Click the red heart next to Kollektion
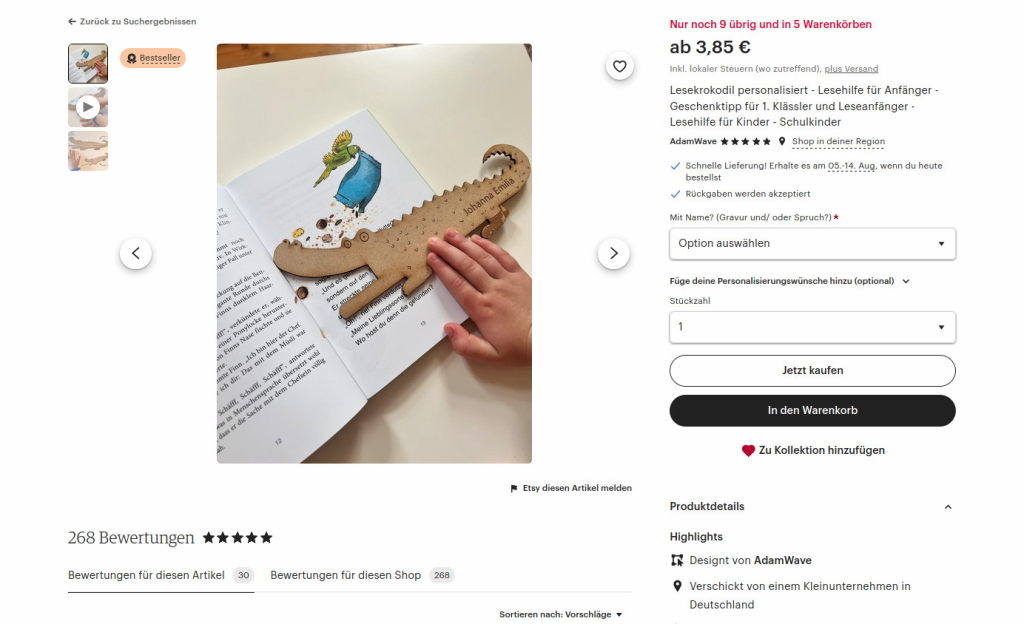 coord(748,450)
